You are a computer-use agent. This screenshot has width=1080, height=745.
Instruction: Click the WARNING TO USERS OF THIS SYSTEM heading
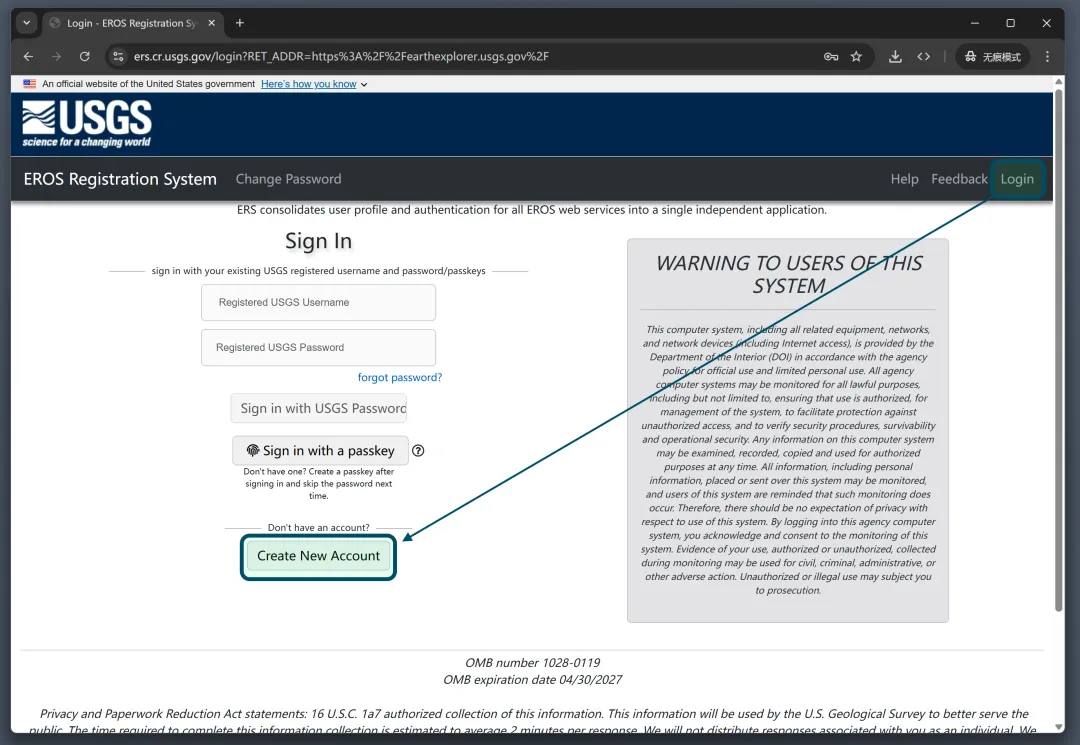[788, 274]
